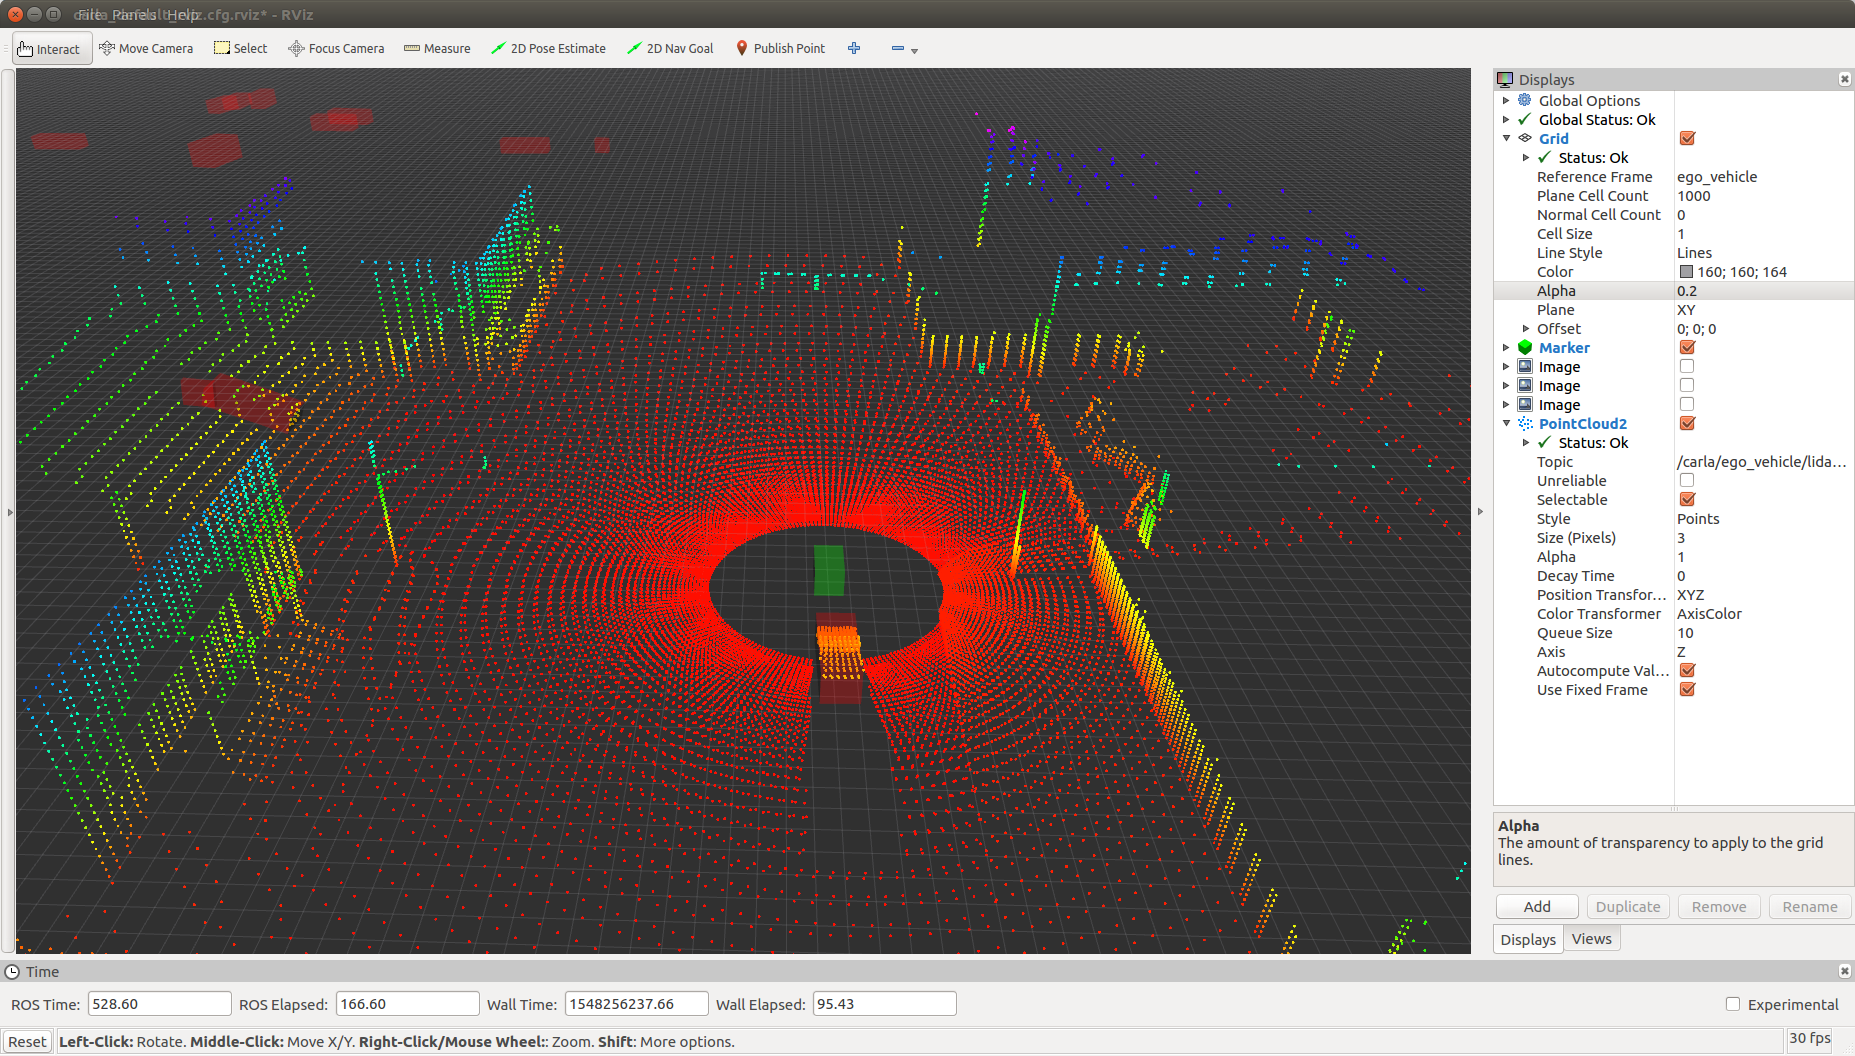Screen dimensions: 1855x1056
Task: Select the Publish Point tool
Action: tap(780, 48)
